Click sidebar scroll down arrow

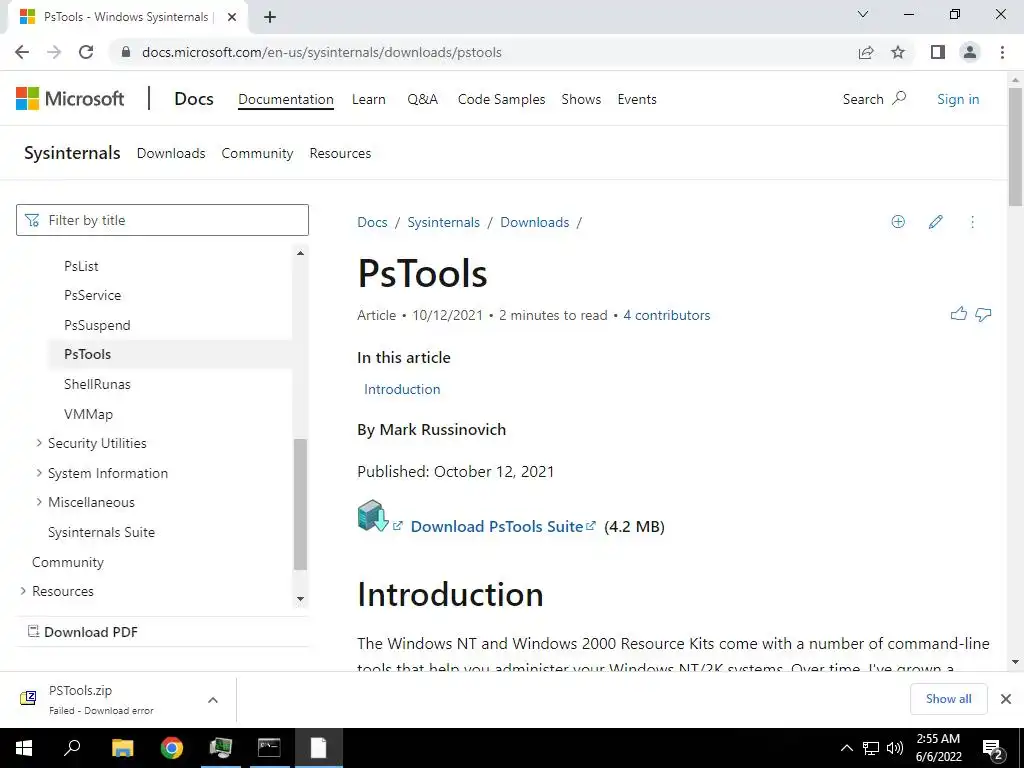click(300, 599)
